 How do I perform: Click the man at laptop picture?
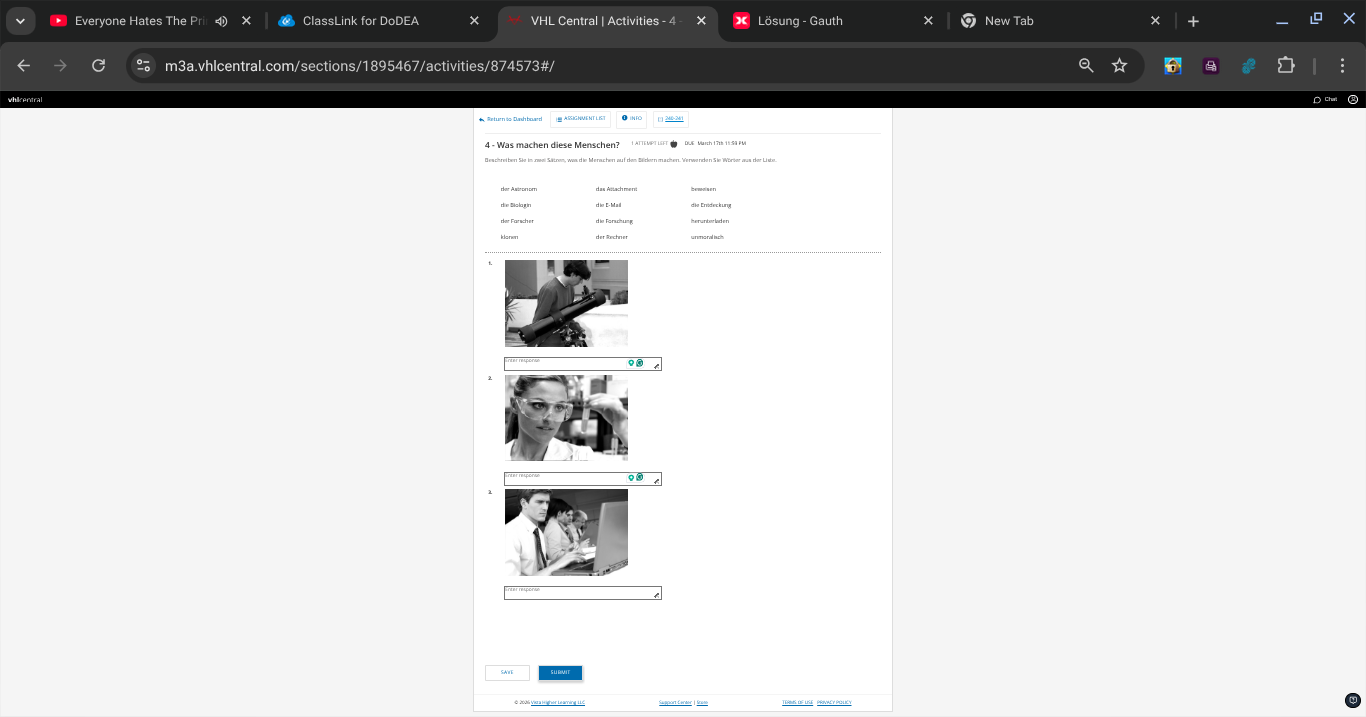(566, 532)
